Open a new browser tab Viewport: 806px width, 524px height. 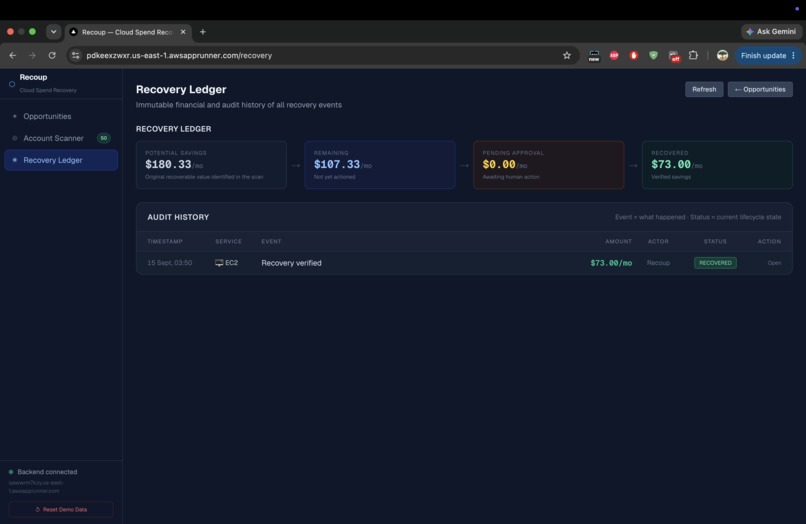tap(203, 32)
